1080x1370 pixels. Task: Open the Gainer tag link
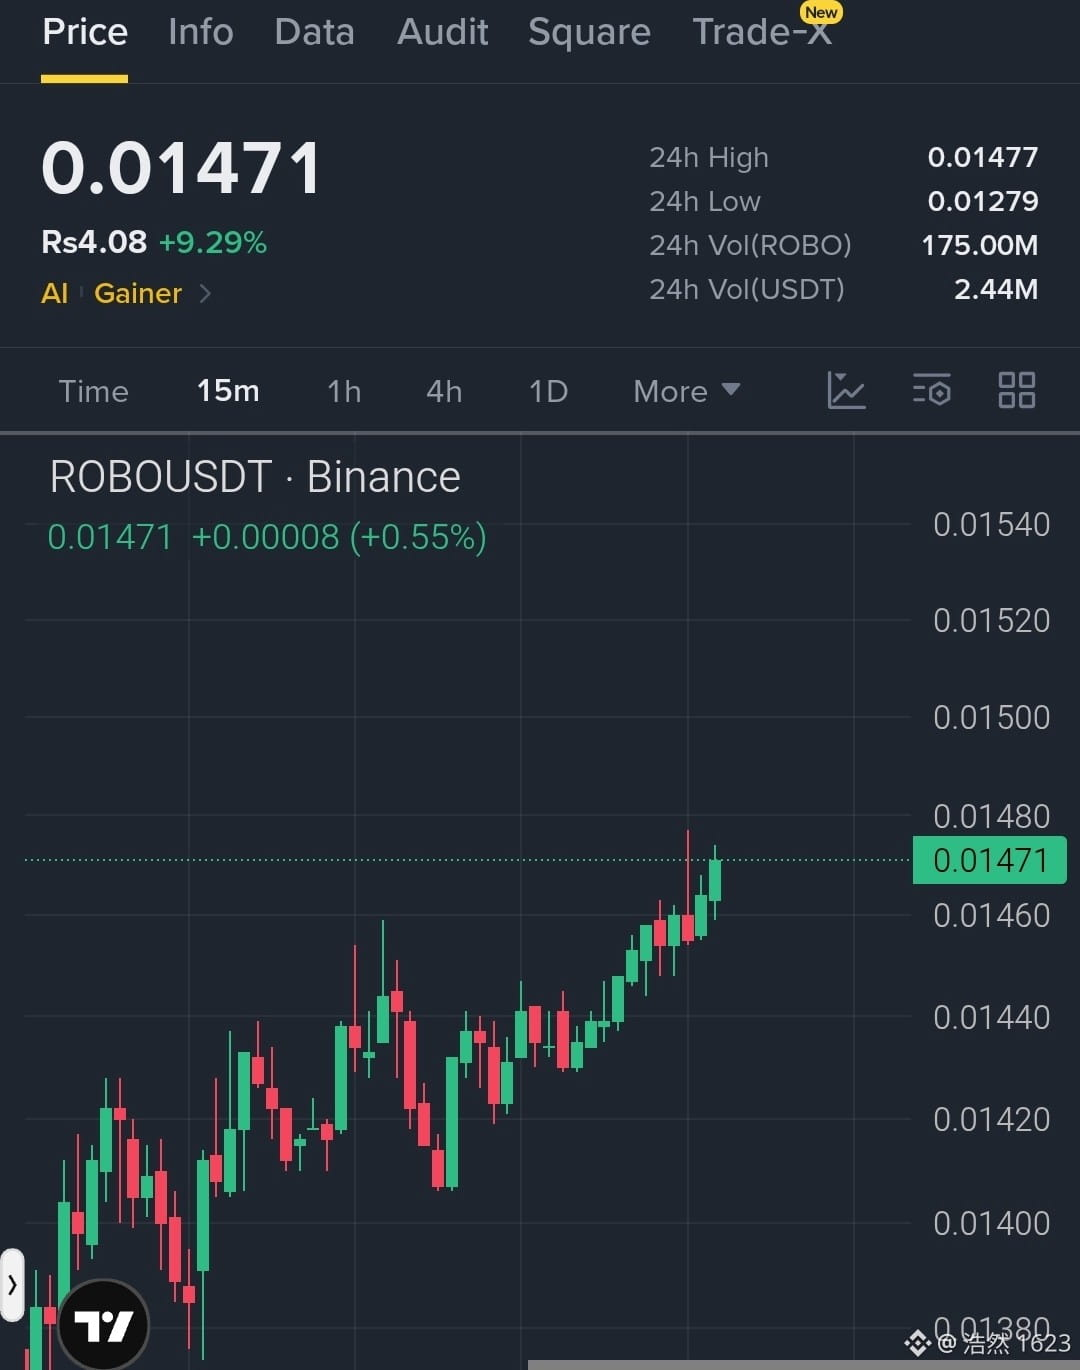138,294
